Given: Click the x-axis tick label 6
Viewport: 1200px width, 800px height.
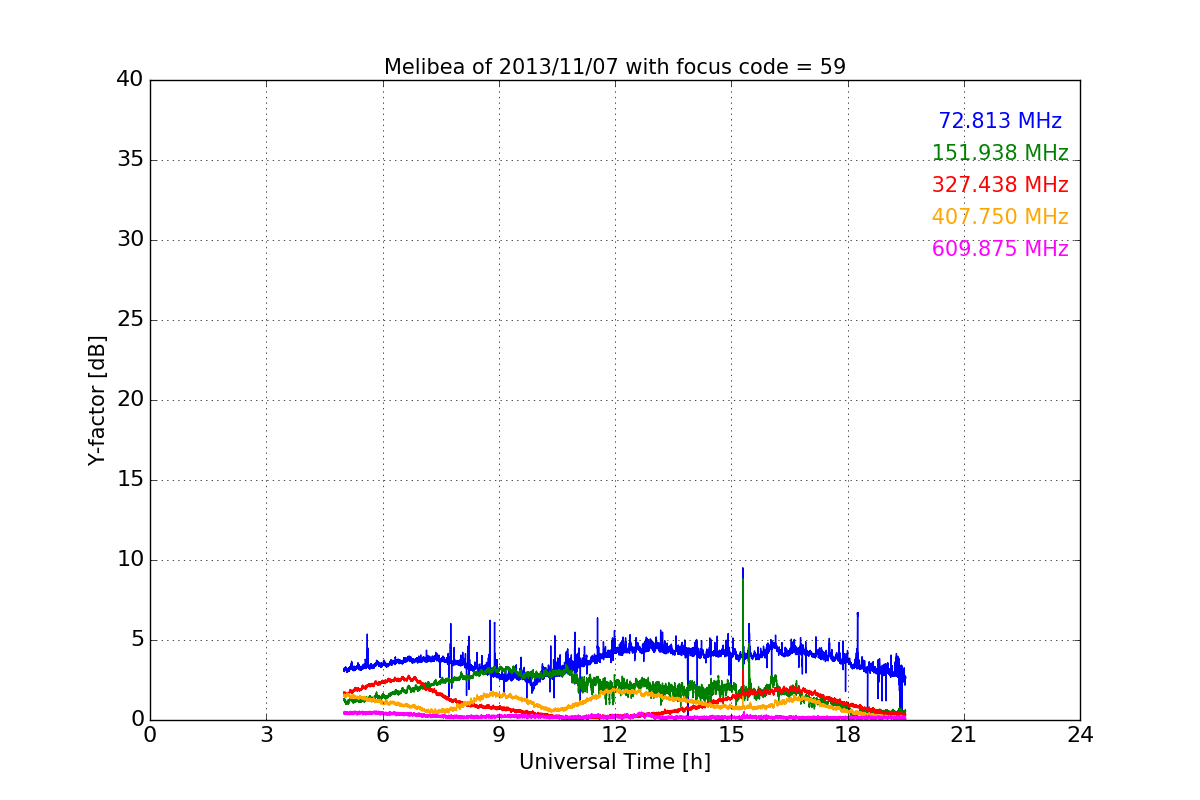Looking at the screenshot, I should pyautogui.click(x=382, y=734).
